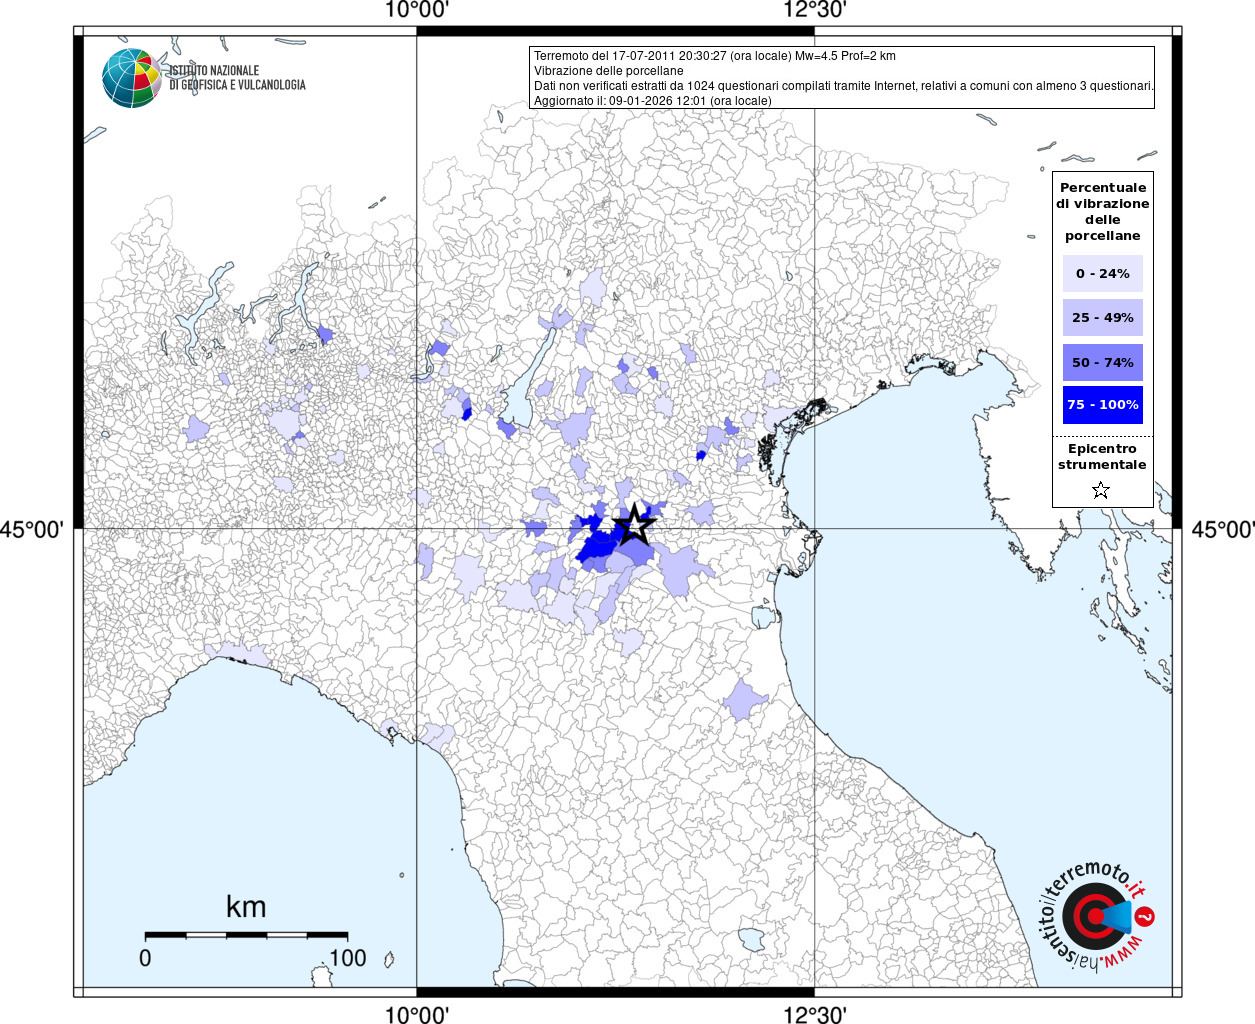
Task: Click the scale bar '0' value
Action: click(145, 958)
